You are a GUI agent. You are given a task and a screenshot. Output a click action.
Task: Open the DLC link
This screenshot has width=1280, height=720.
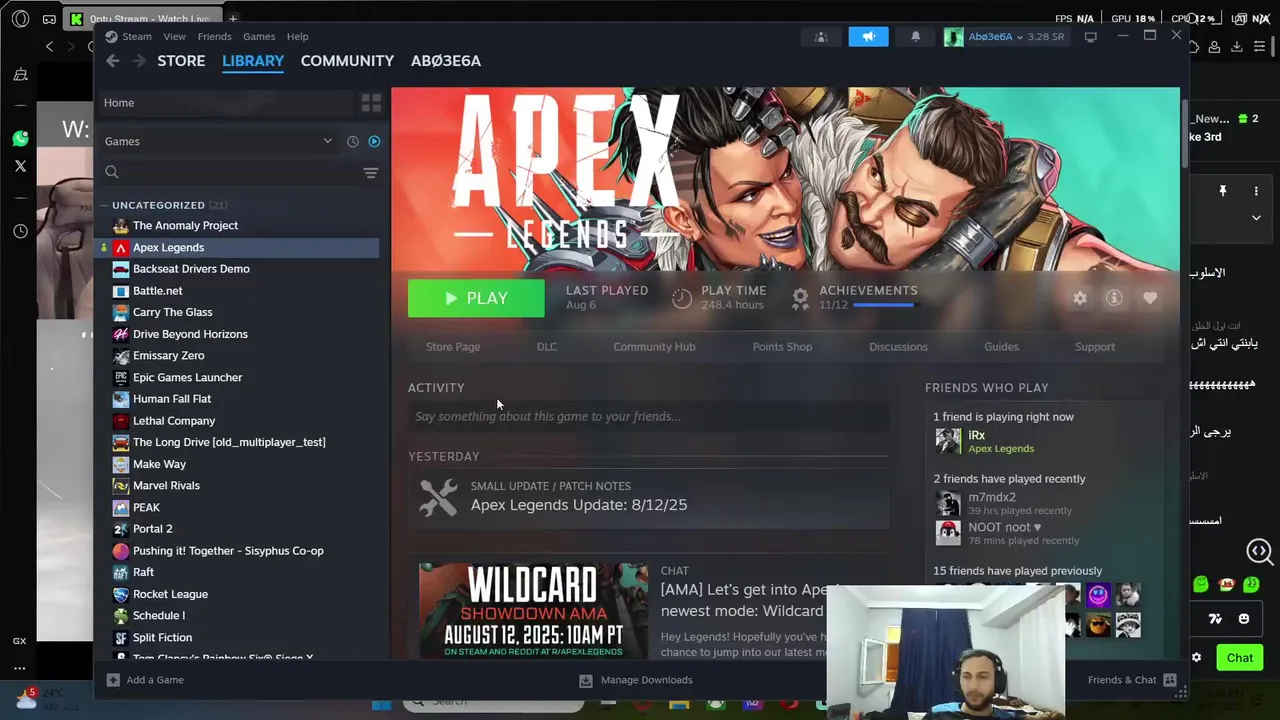click(x=547, y=347)
